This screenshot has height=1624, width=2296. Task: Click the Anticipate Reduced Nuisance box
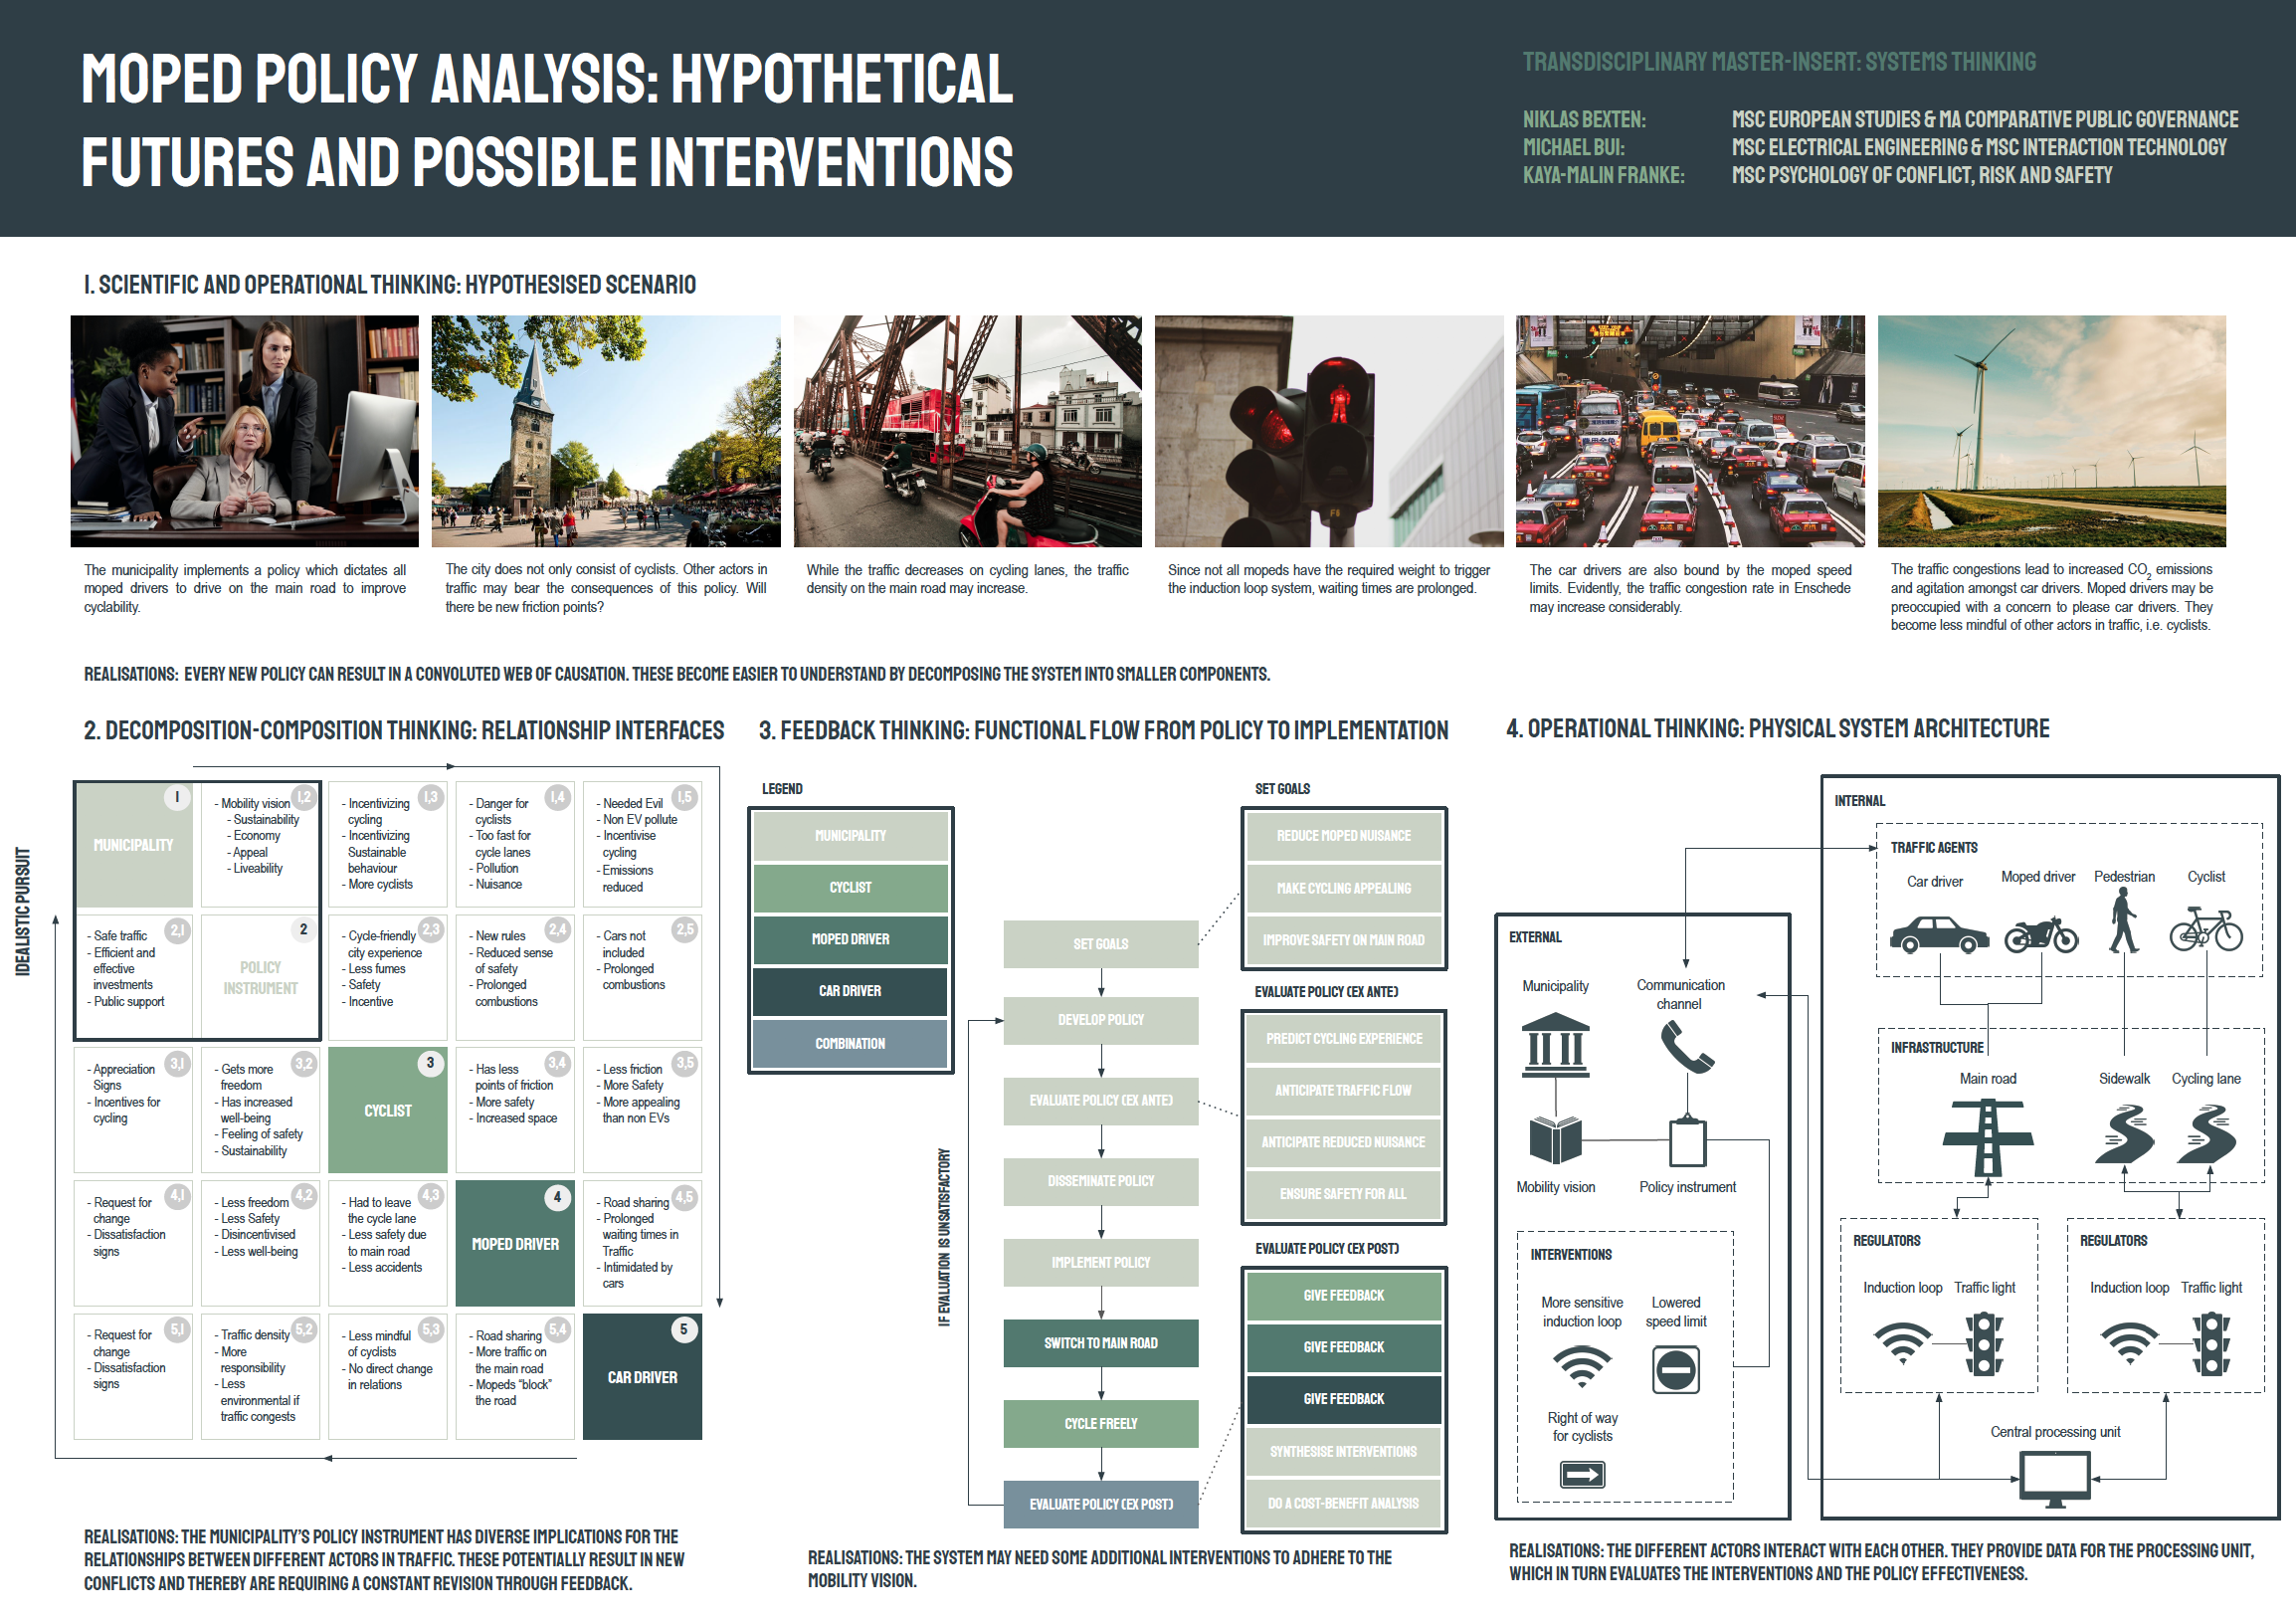point(1344,1143)
